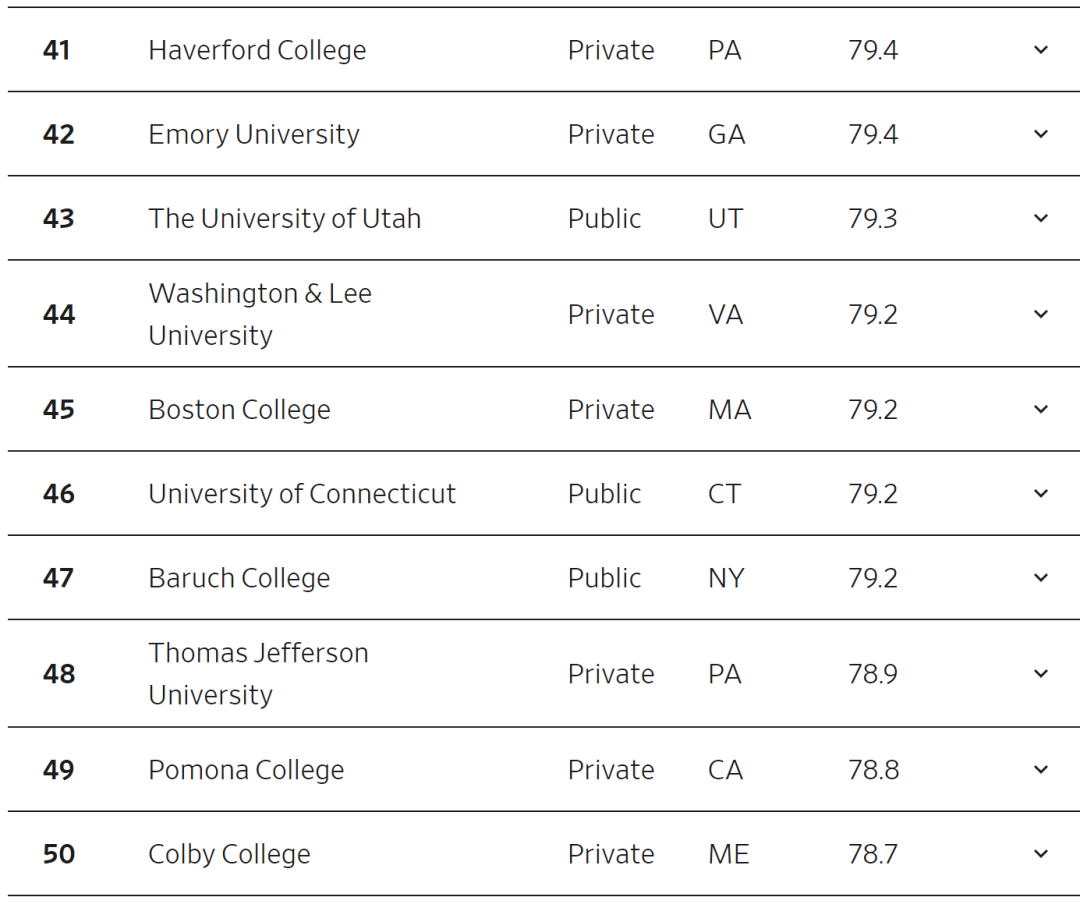
Task: Expand Washington & Lee University row chevron
Action: coord(1041,314)
